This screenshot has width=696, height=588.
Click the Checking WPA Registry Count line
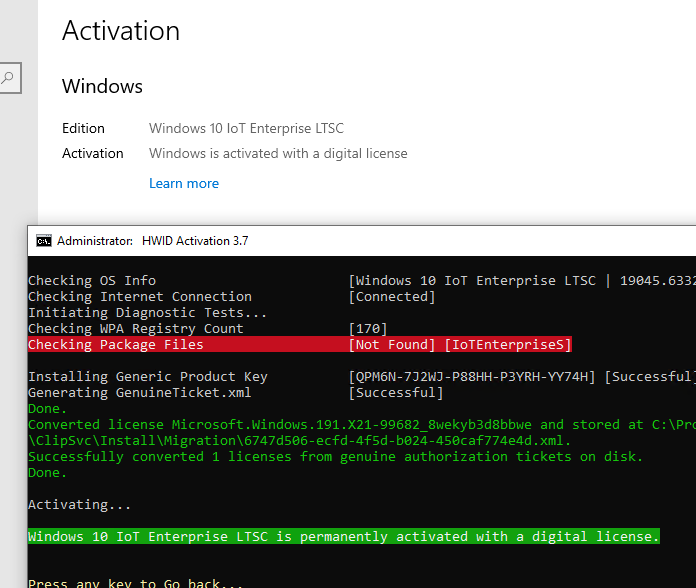(135, 329)
